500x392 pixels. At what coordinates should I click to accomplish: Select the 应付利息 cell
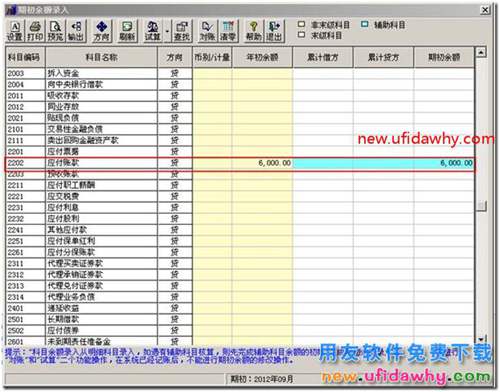(x=102, y=208)
